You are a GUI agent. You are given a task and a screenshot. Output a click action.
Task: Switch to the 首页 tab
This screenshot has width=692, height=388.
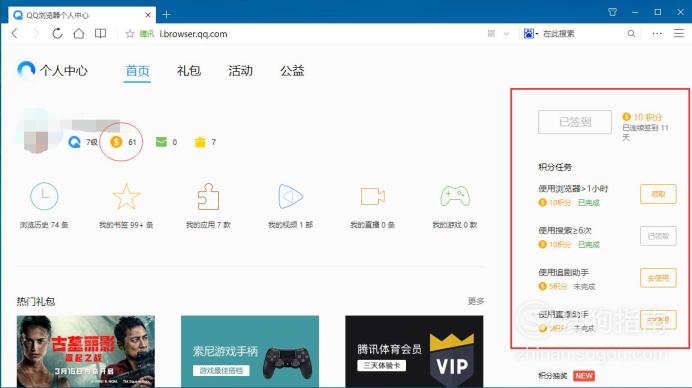click(x=137, y=71)
